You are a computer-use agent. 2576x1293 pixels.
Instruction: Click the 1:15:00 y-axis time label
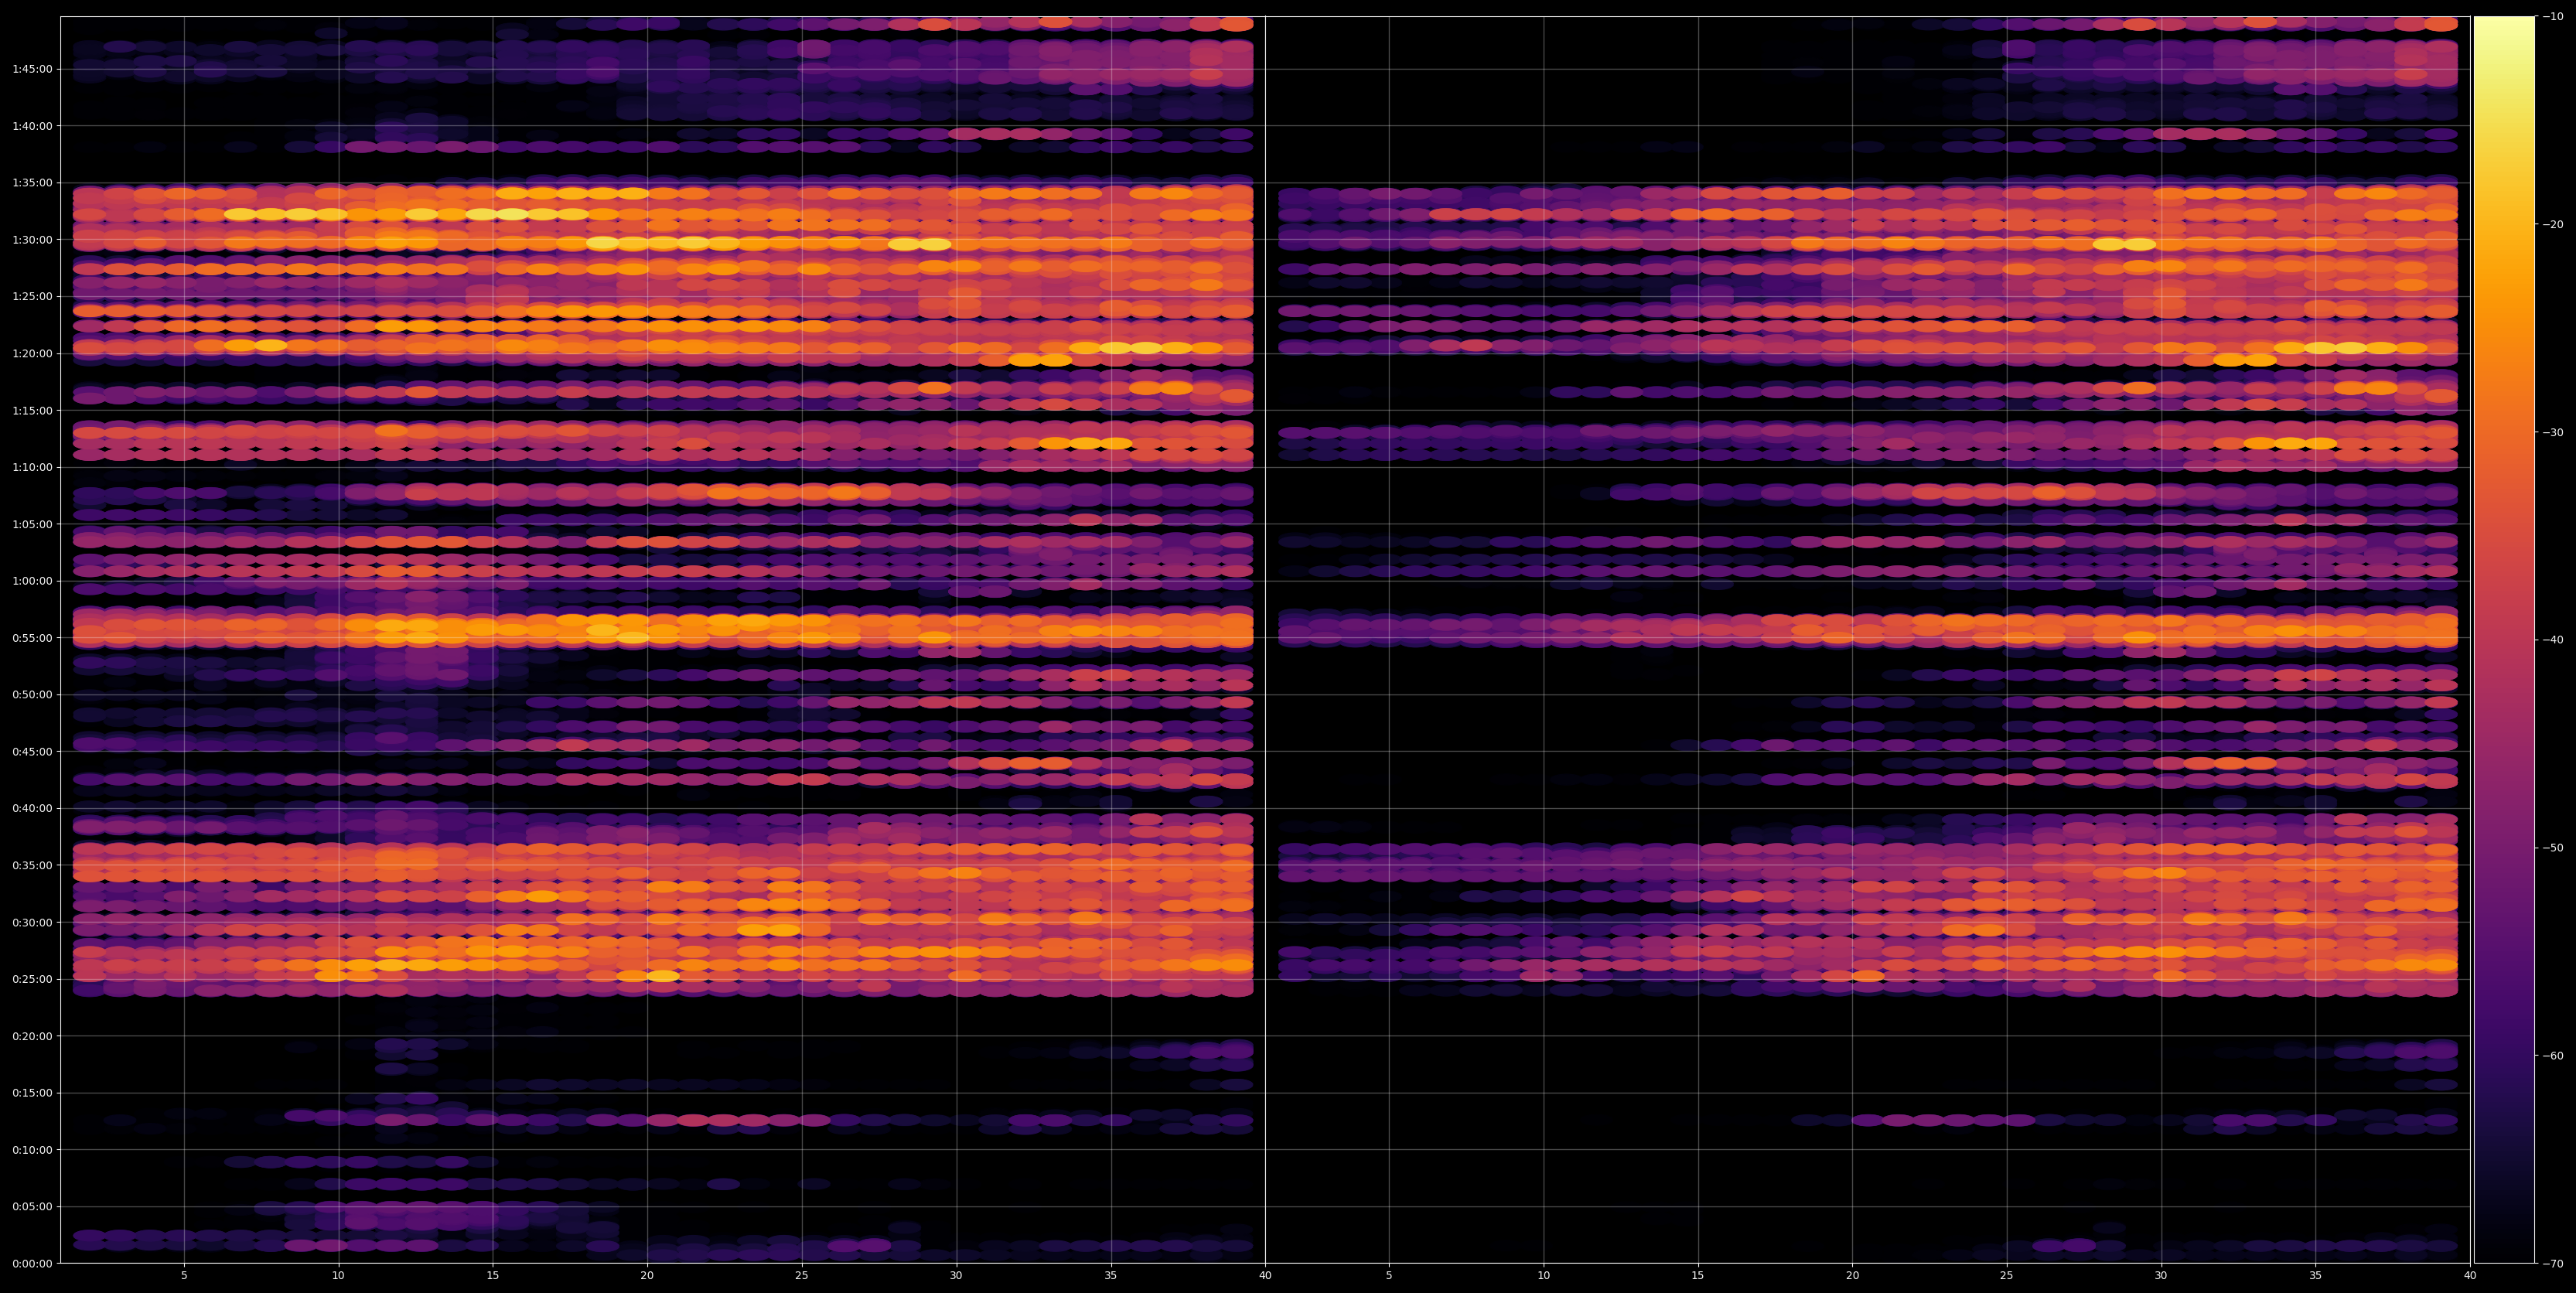[x=32, y=410]
